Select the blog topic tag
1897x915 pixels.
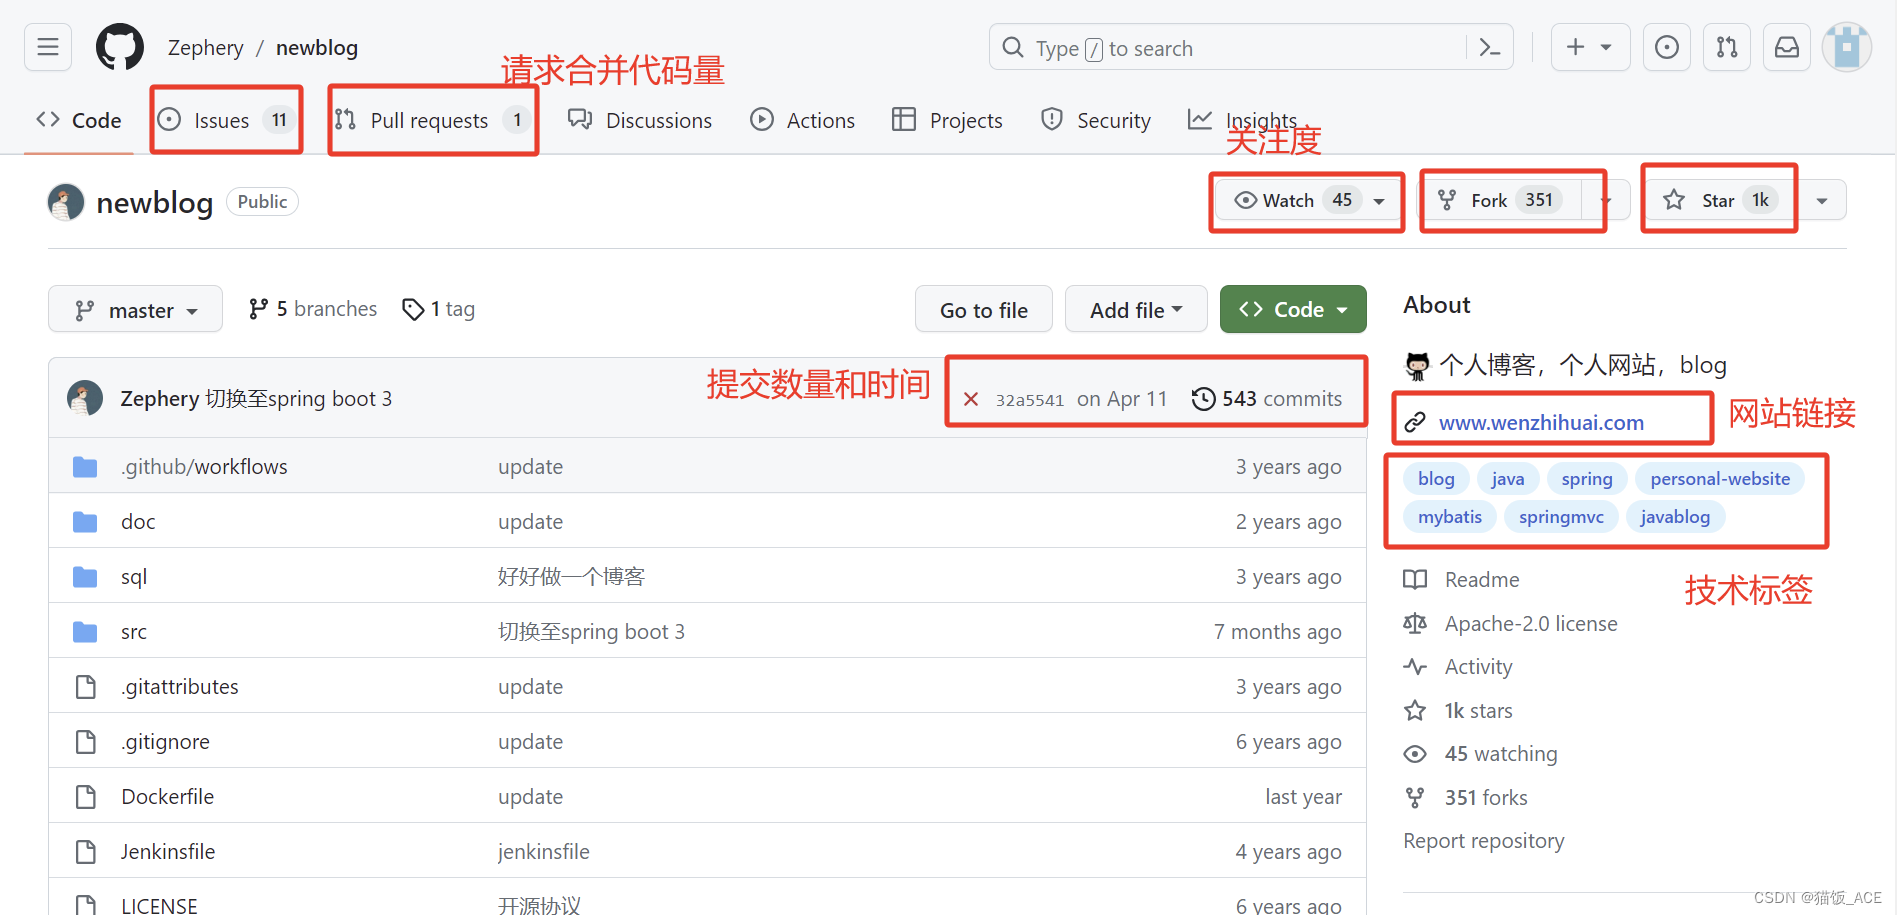pos(1436,479)
